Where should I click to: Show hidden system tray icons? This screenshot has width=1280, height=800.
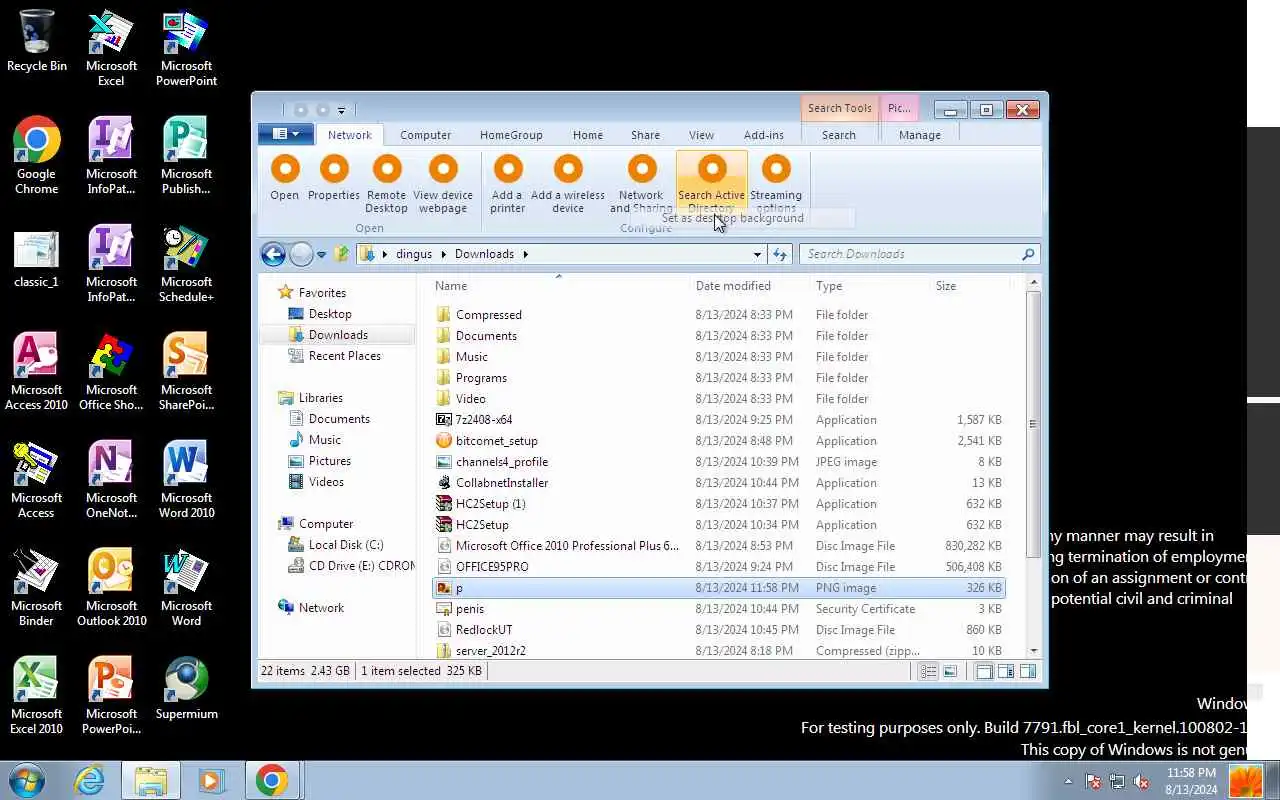[1068, 782]
